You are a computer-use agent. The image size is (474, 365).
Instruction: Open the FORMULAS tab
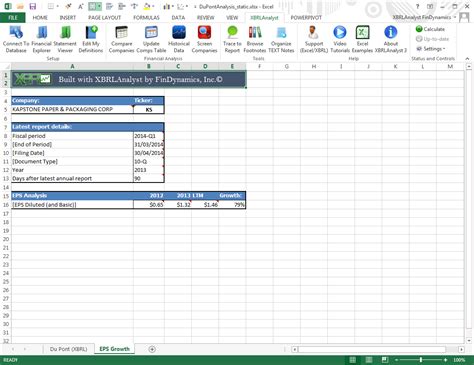coord(146,18)
